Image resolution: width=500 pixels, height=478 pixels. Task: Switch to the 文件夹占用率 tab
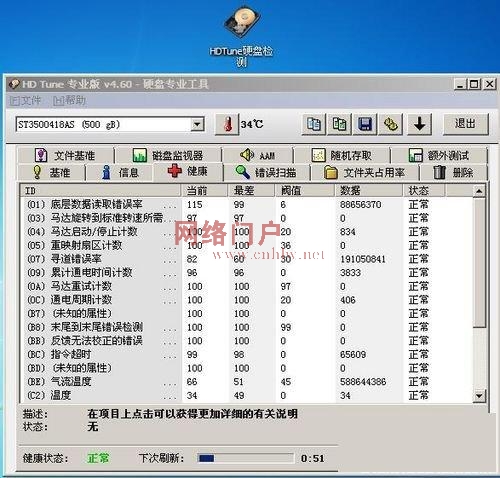tap(365, 172)
